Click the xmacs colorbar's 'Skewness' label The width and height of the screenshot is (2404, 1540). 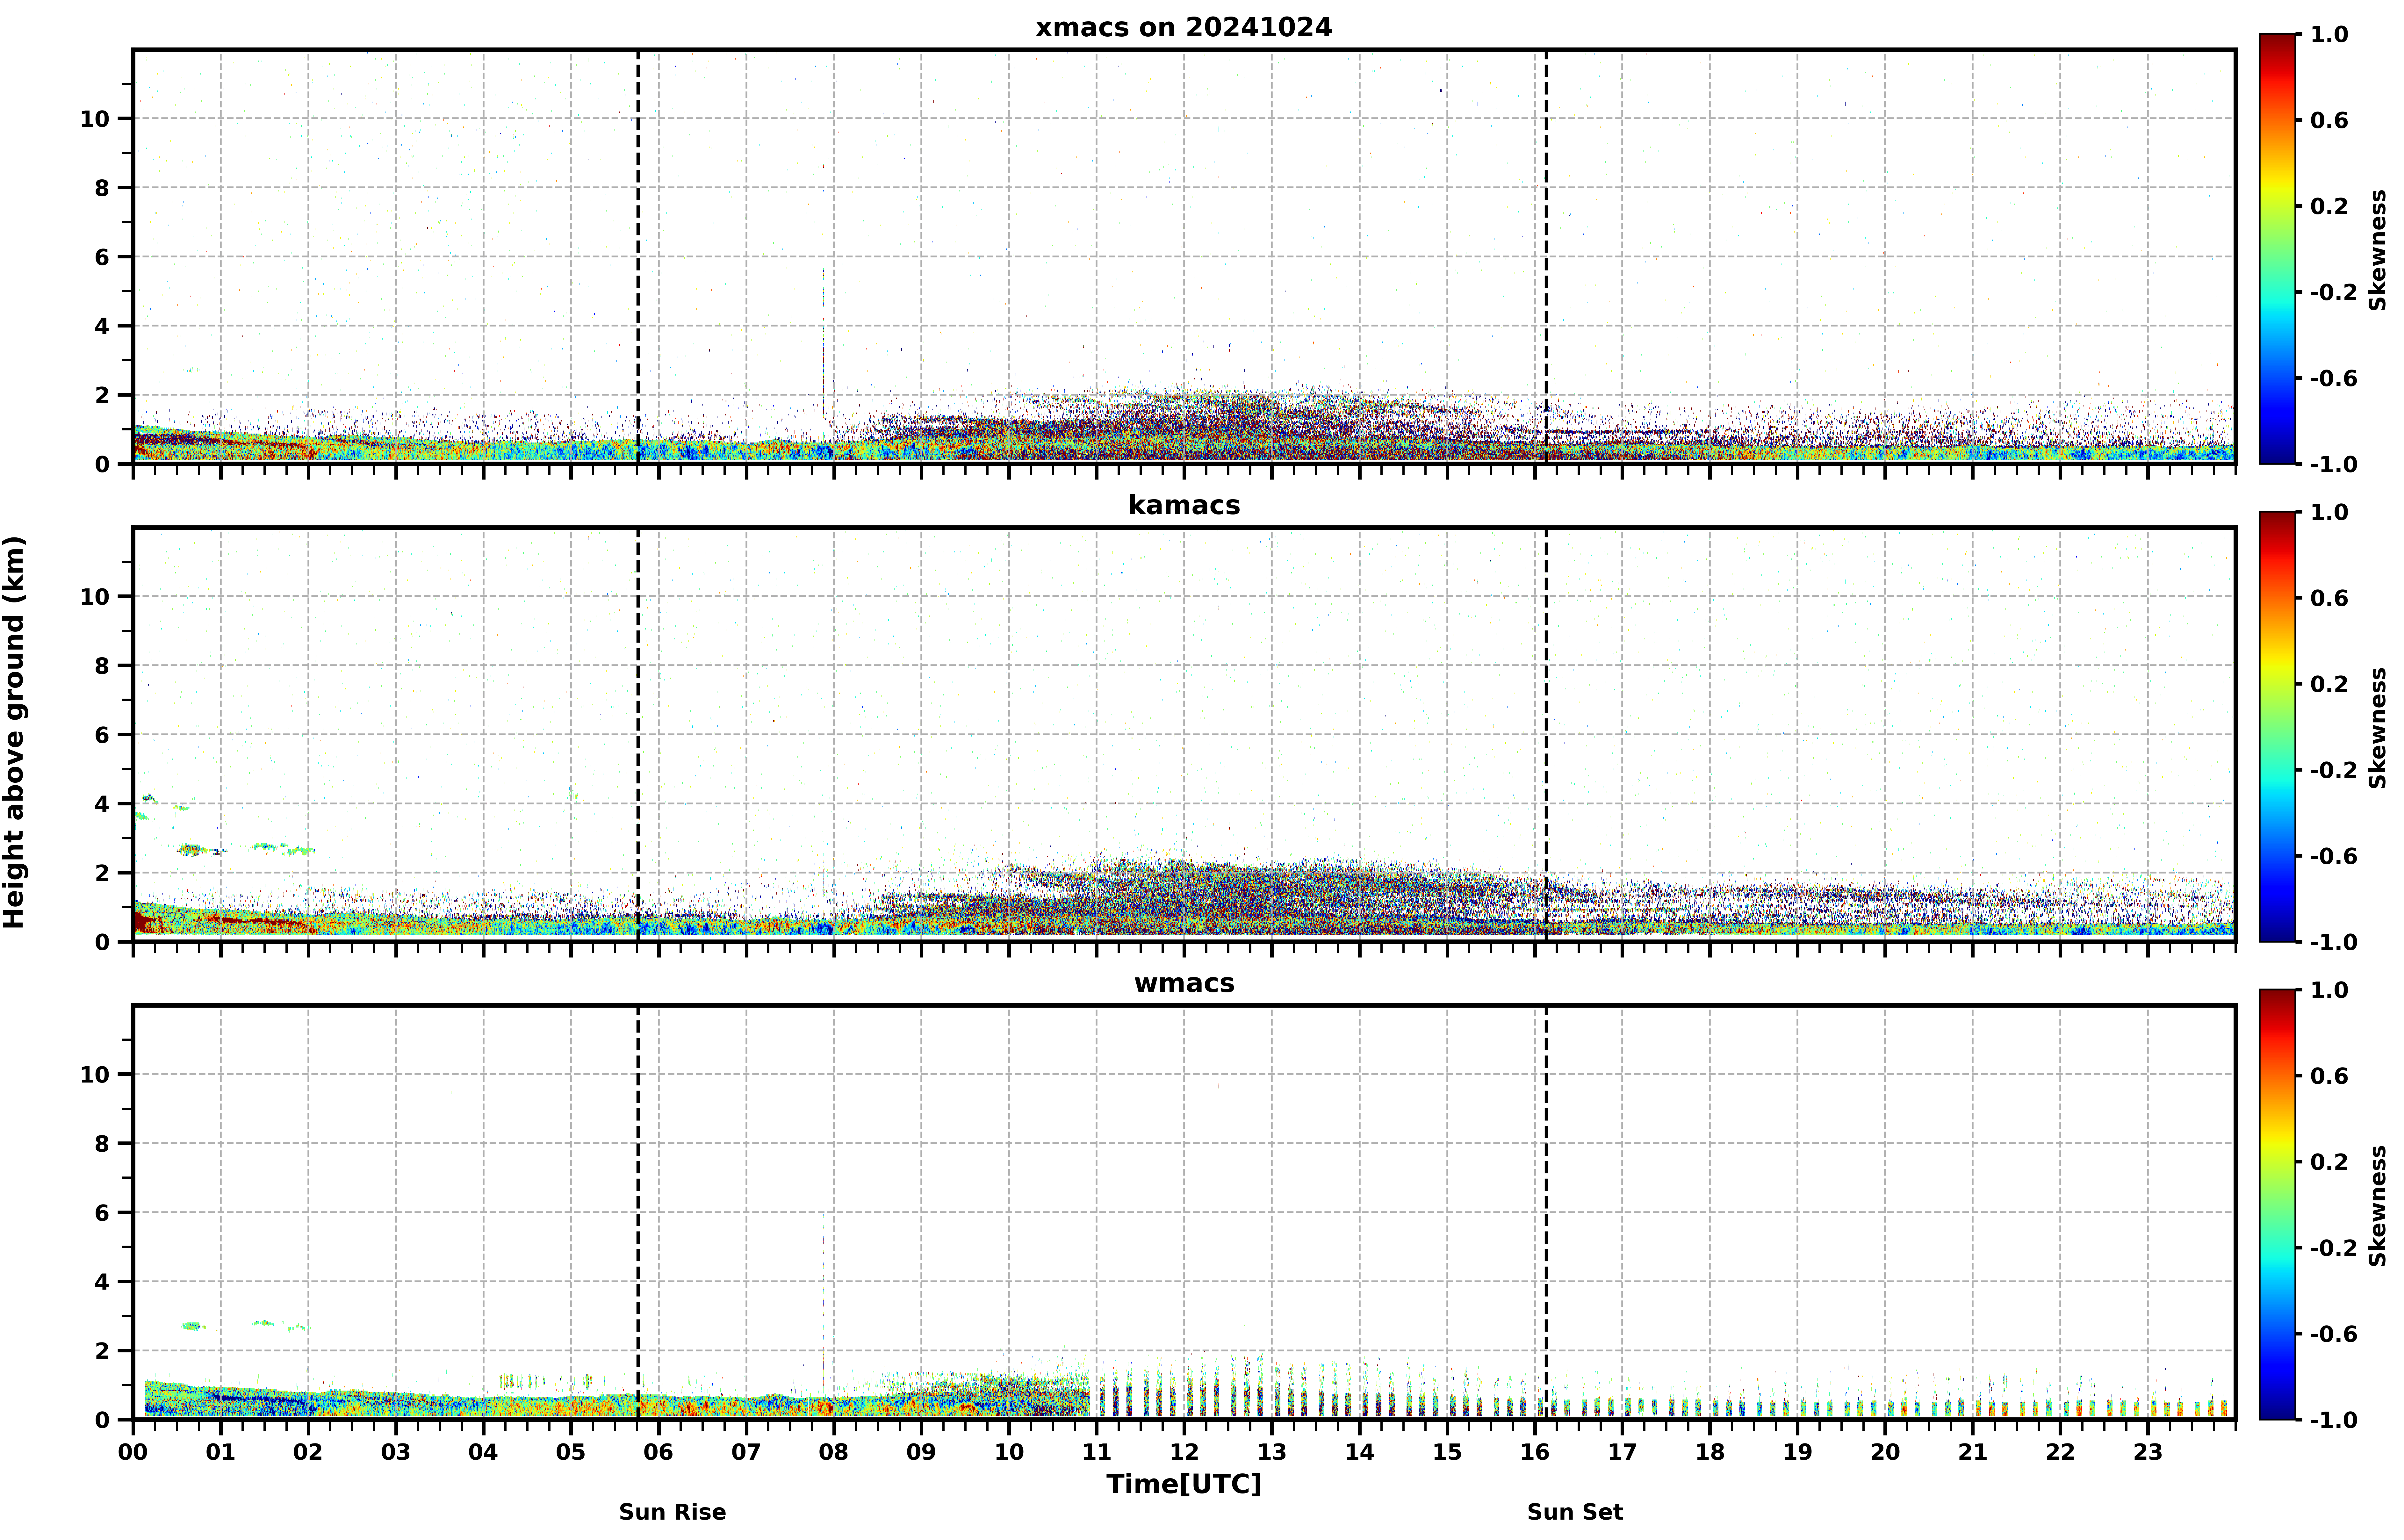tap(2378, 250)
